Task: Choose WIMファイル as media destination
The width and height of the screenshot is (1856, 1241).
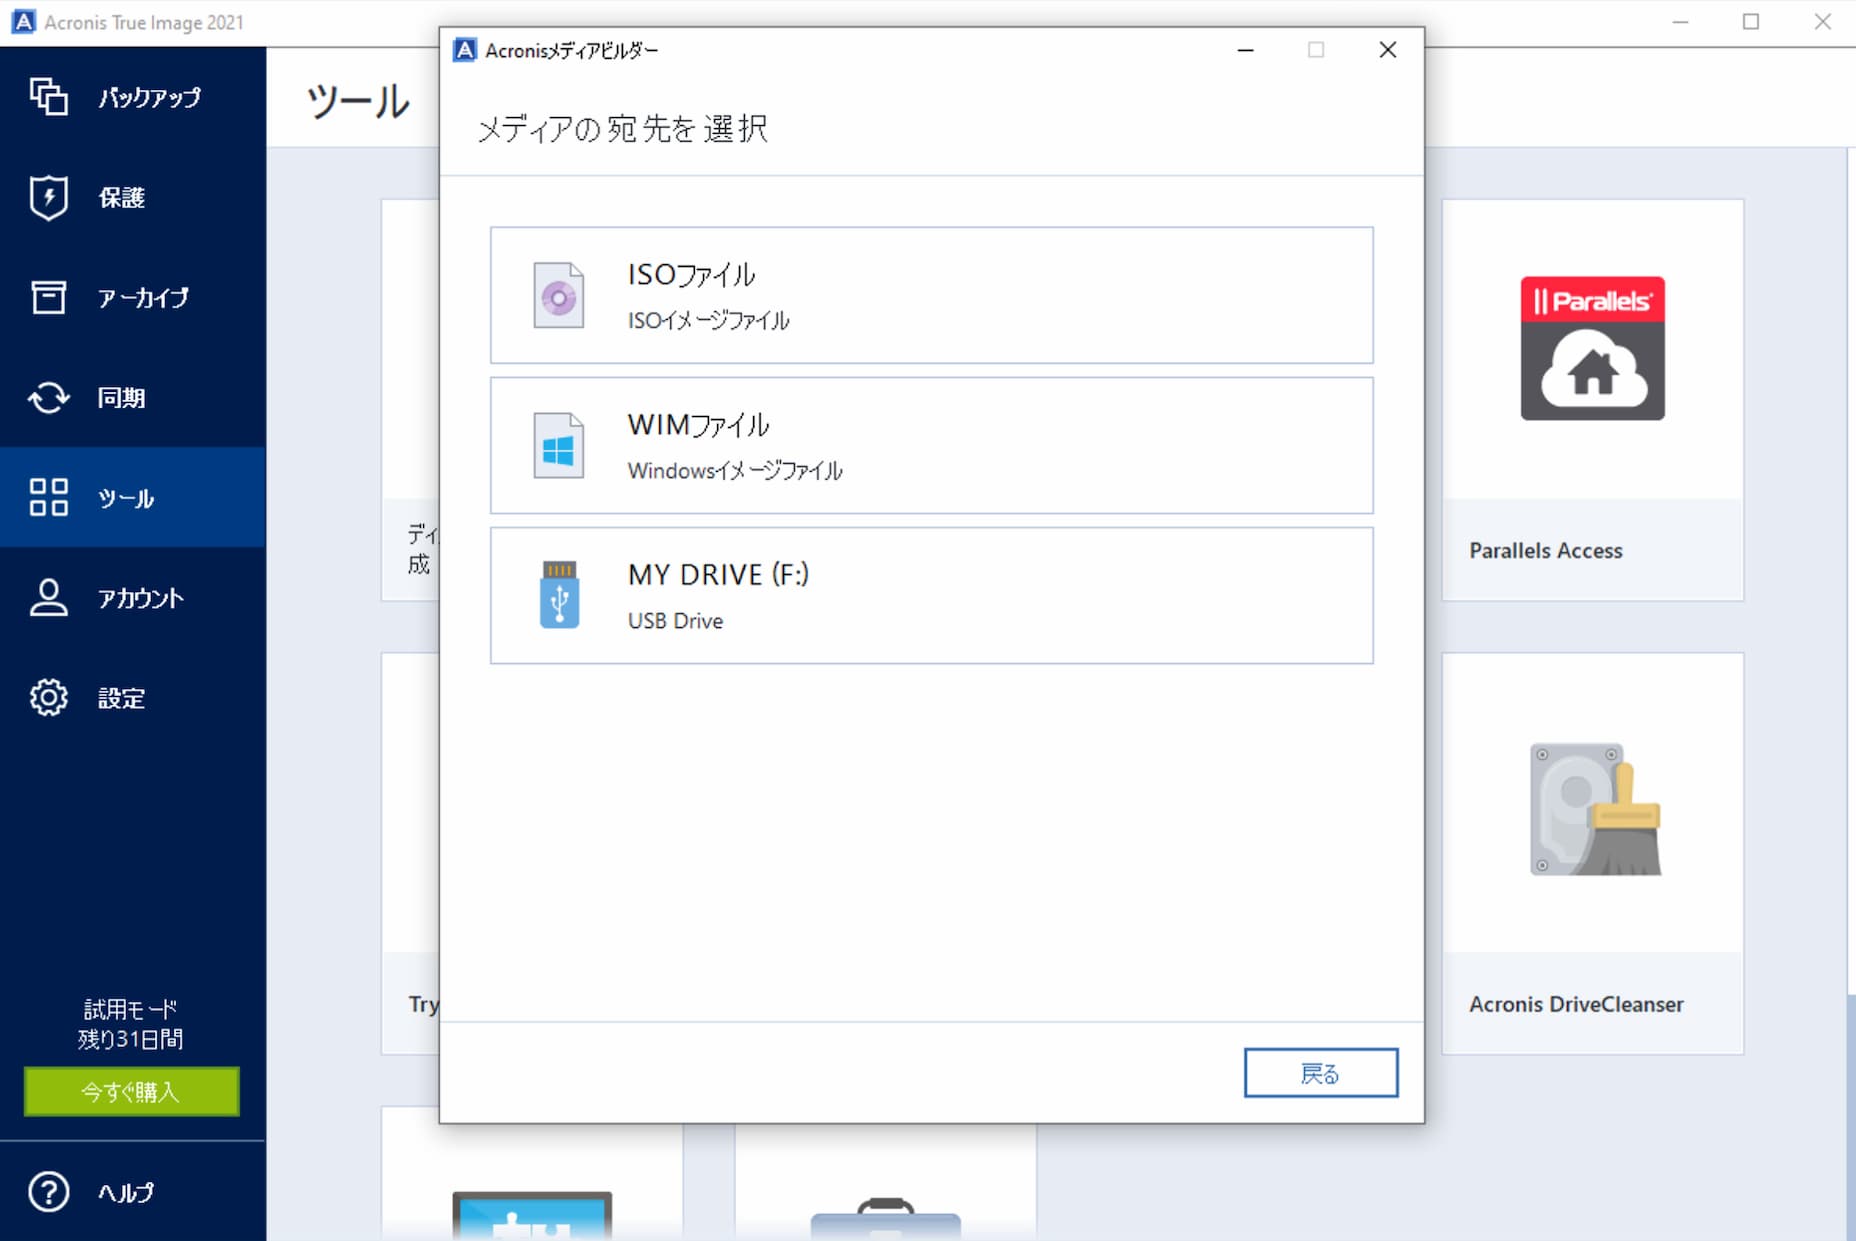Action: click(x=931, y=445)
